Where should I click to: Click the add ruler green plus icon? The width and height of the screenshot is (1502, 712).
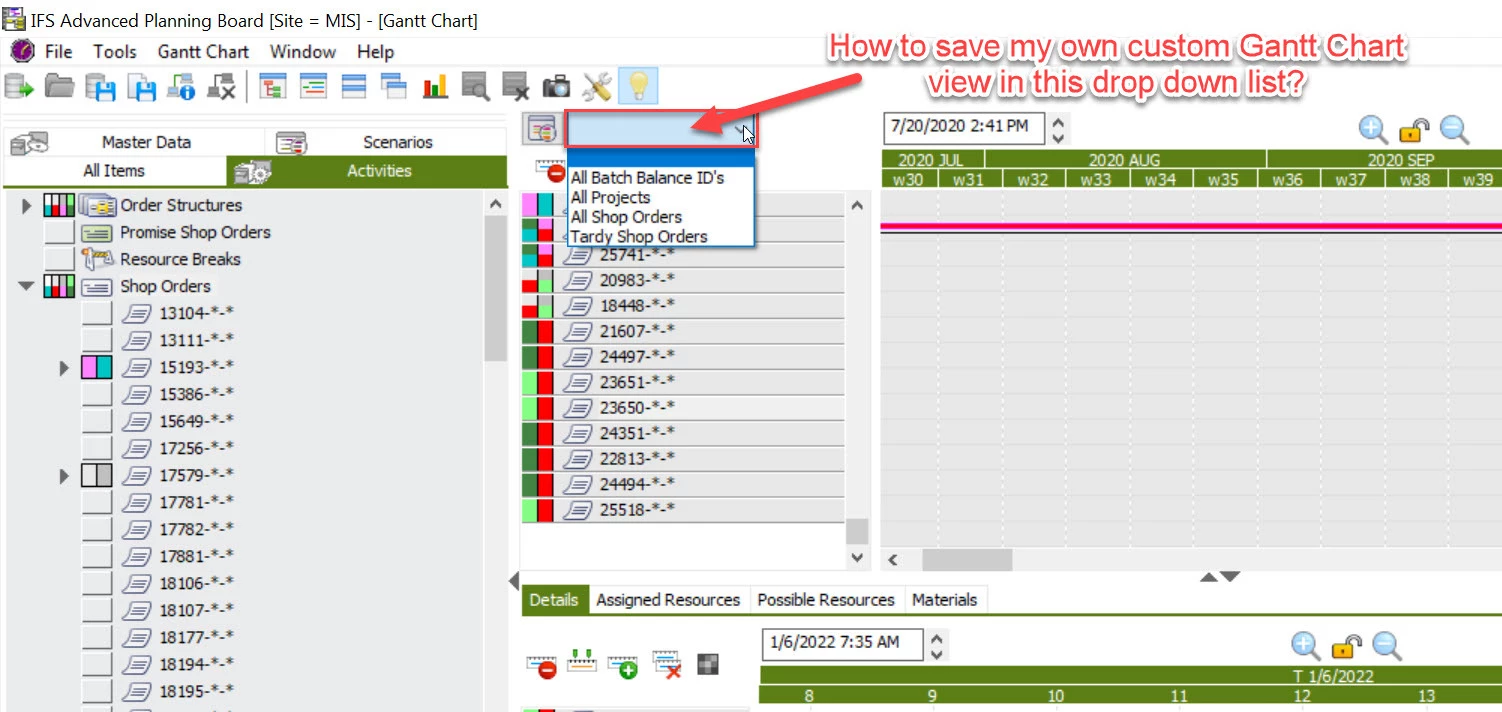click(623, 665)
